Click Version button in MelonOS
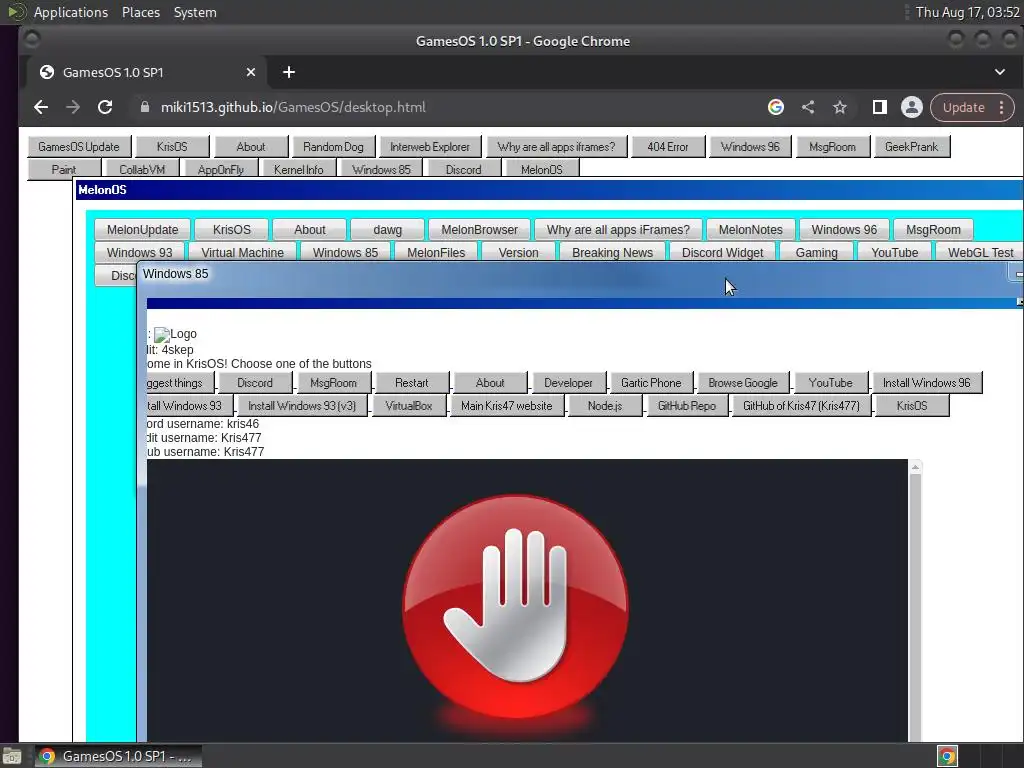The width and height of the screenshot is (1024, 768). [x=519, y=253]
